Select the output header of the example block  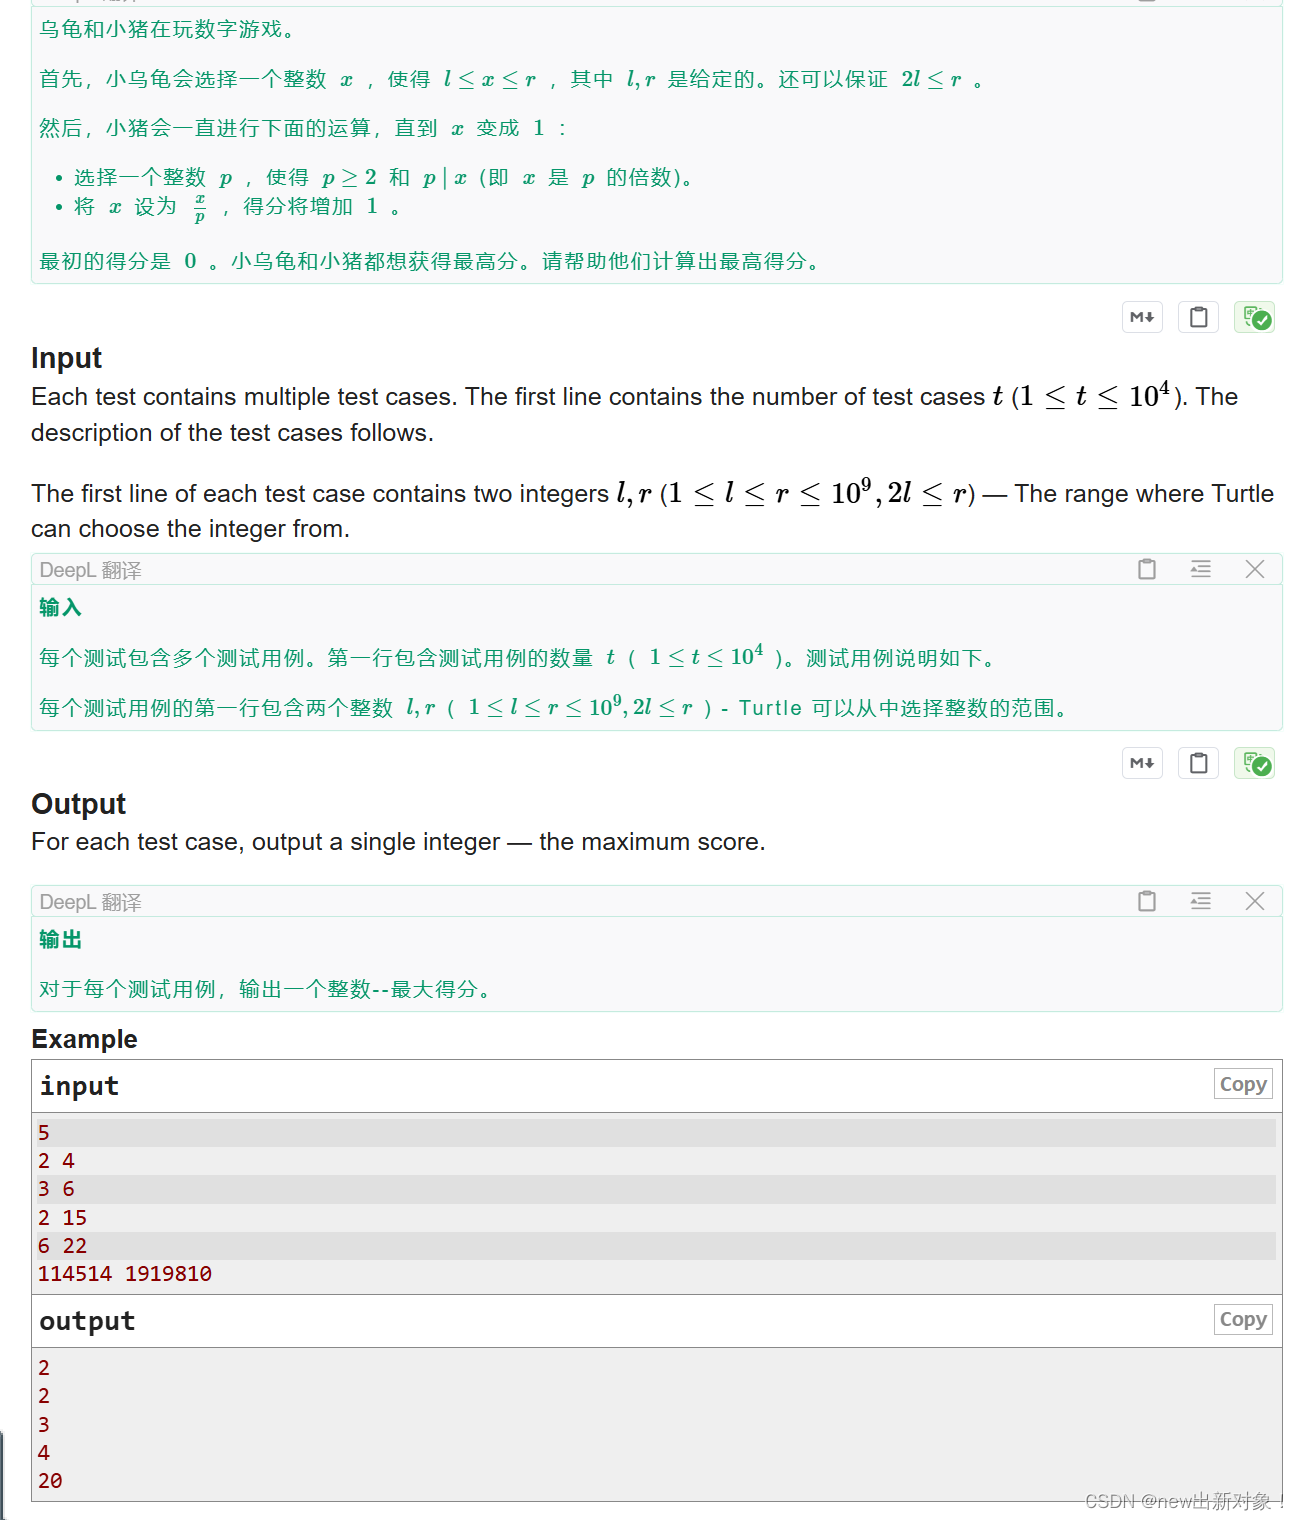(x=87, y=1321)
